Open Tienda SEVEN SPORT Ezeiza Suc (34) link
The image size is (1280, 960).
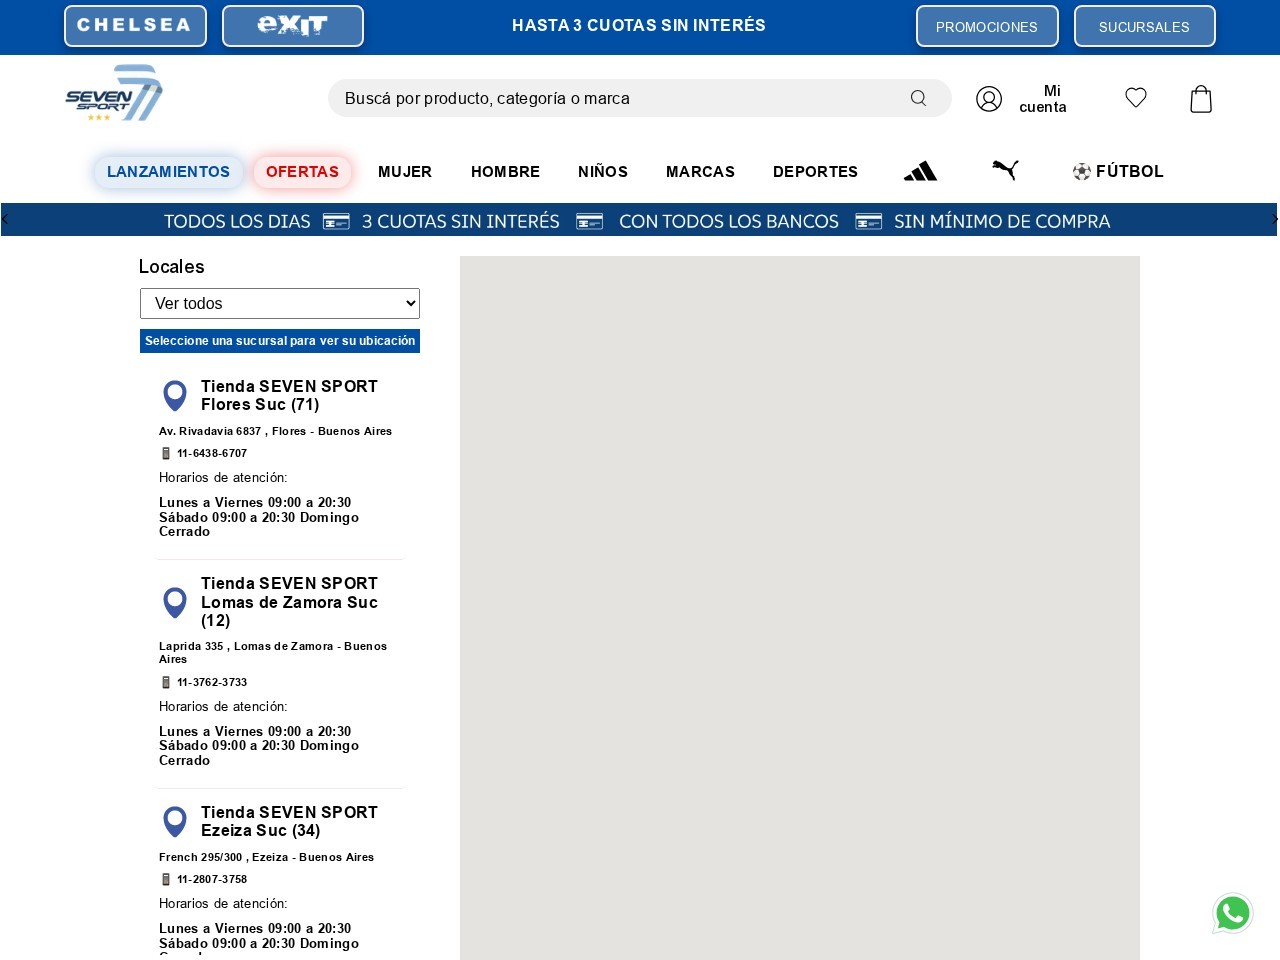pos(289,821)
